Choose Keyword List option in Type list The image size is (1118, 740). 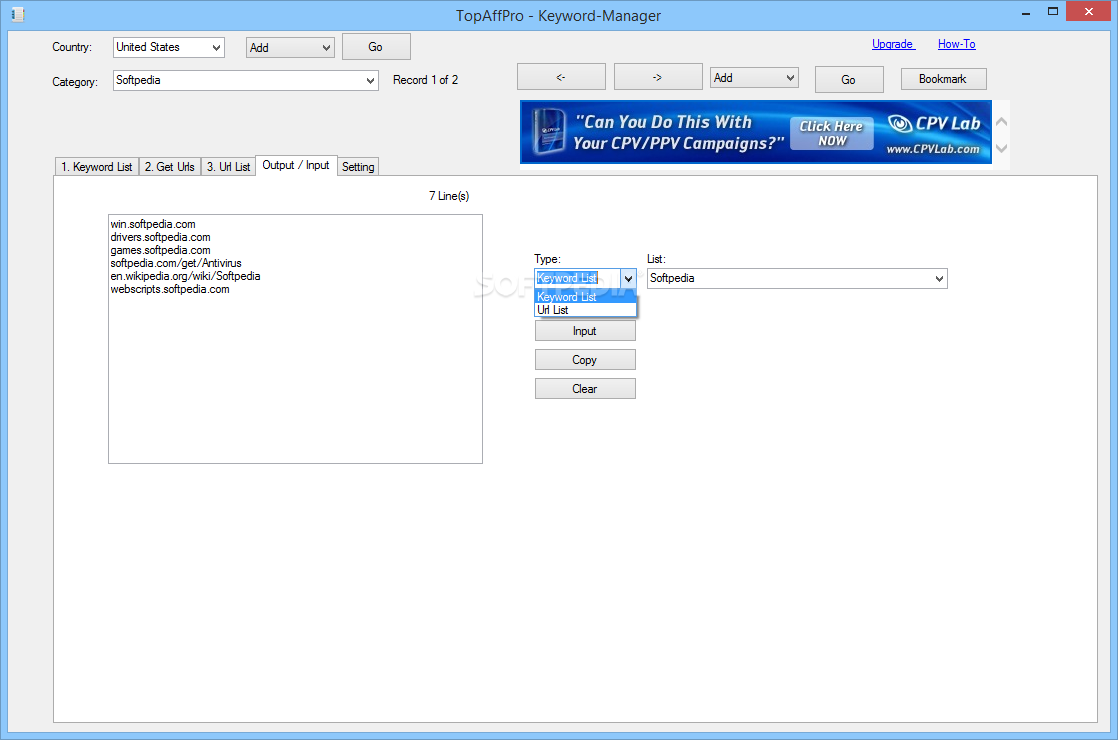point(585,297)
